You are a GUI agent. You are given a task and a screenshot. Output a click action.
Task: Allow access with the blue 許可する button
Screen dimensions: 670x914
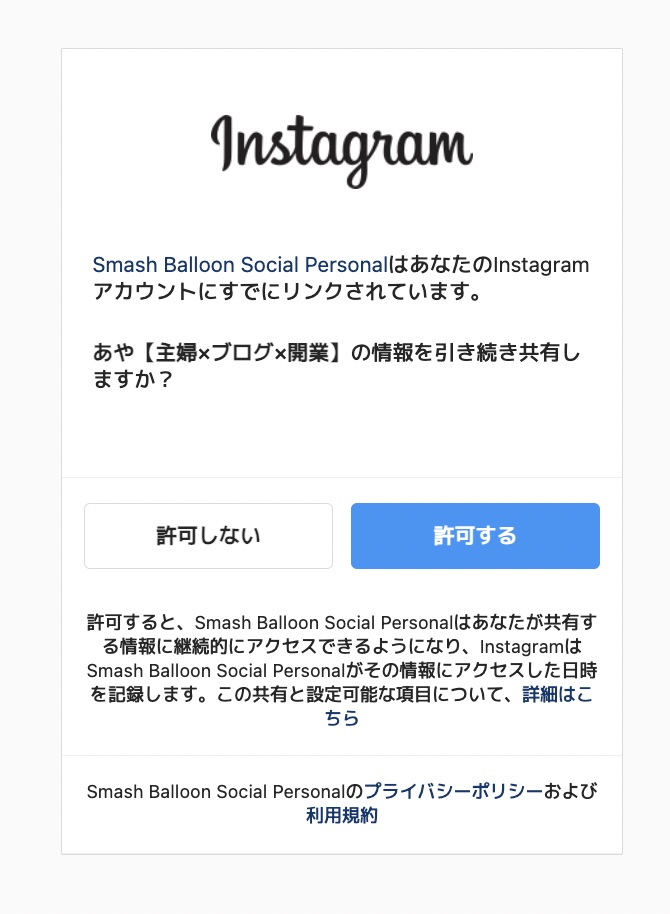pyautogui.click(x=475, y=536)
